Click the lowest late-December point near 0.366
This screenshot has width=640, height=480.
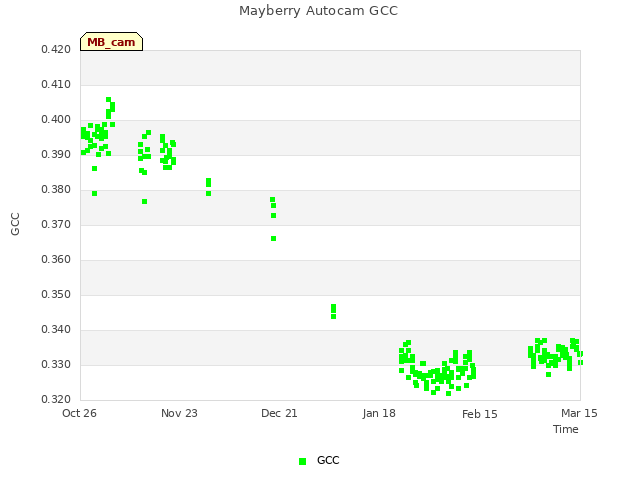(x=273, y=239)
